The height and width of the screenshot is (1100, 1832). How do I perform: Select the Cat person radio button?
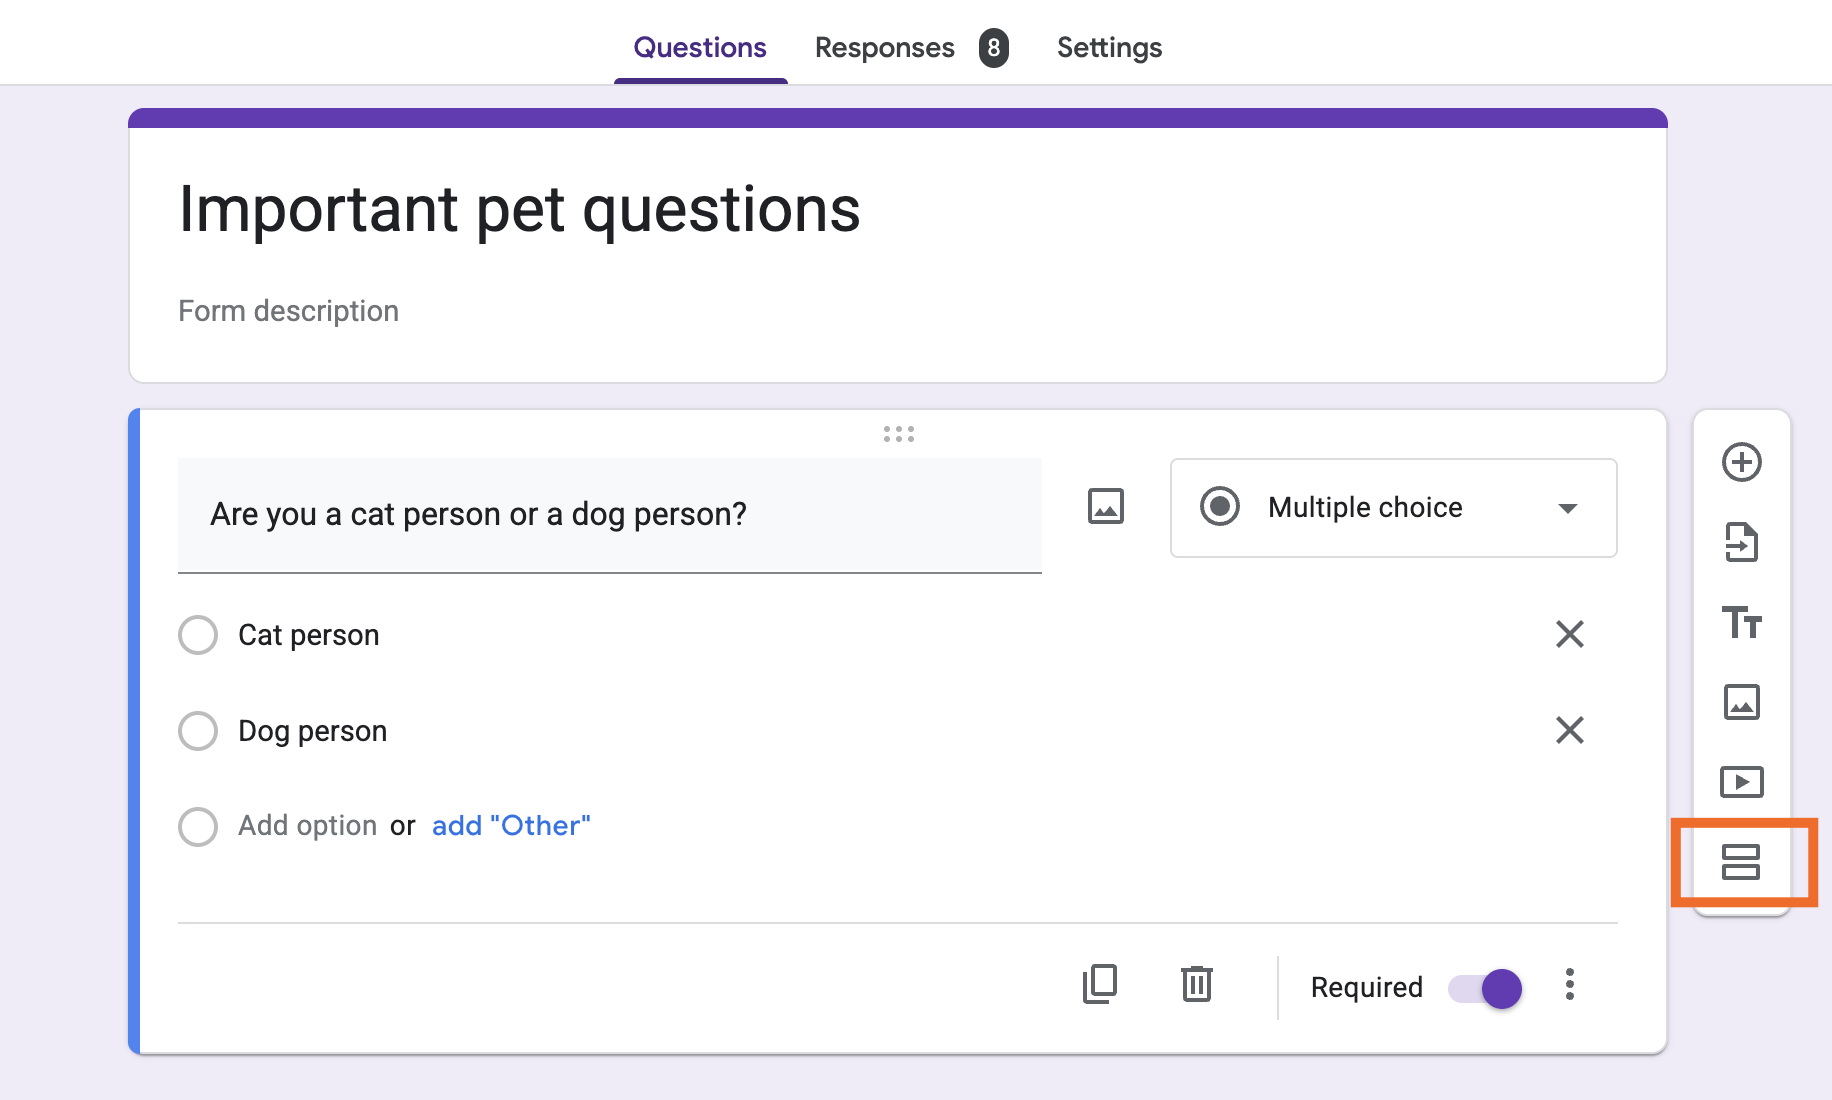pos(198,635)
